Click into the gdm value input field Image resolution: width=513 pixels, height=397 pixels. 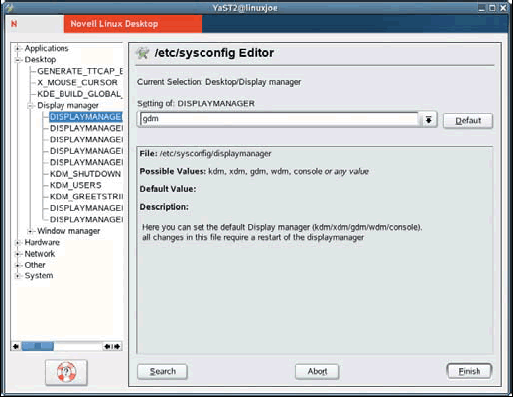279,119
